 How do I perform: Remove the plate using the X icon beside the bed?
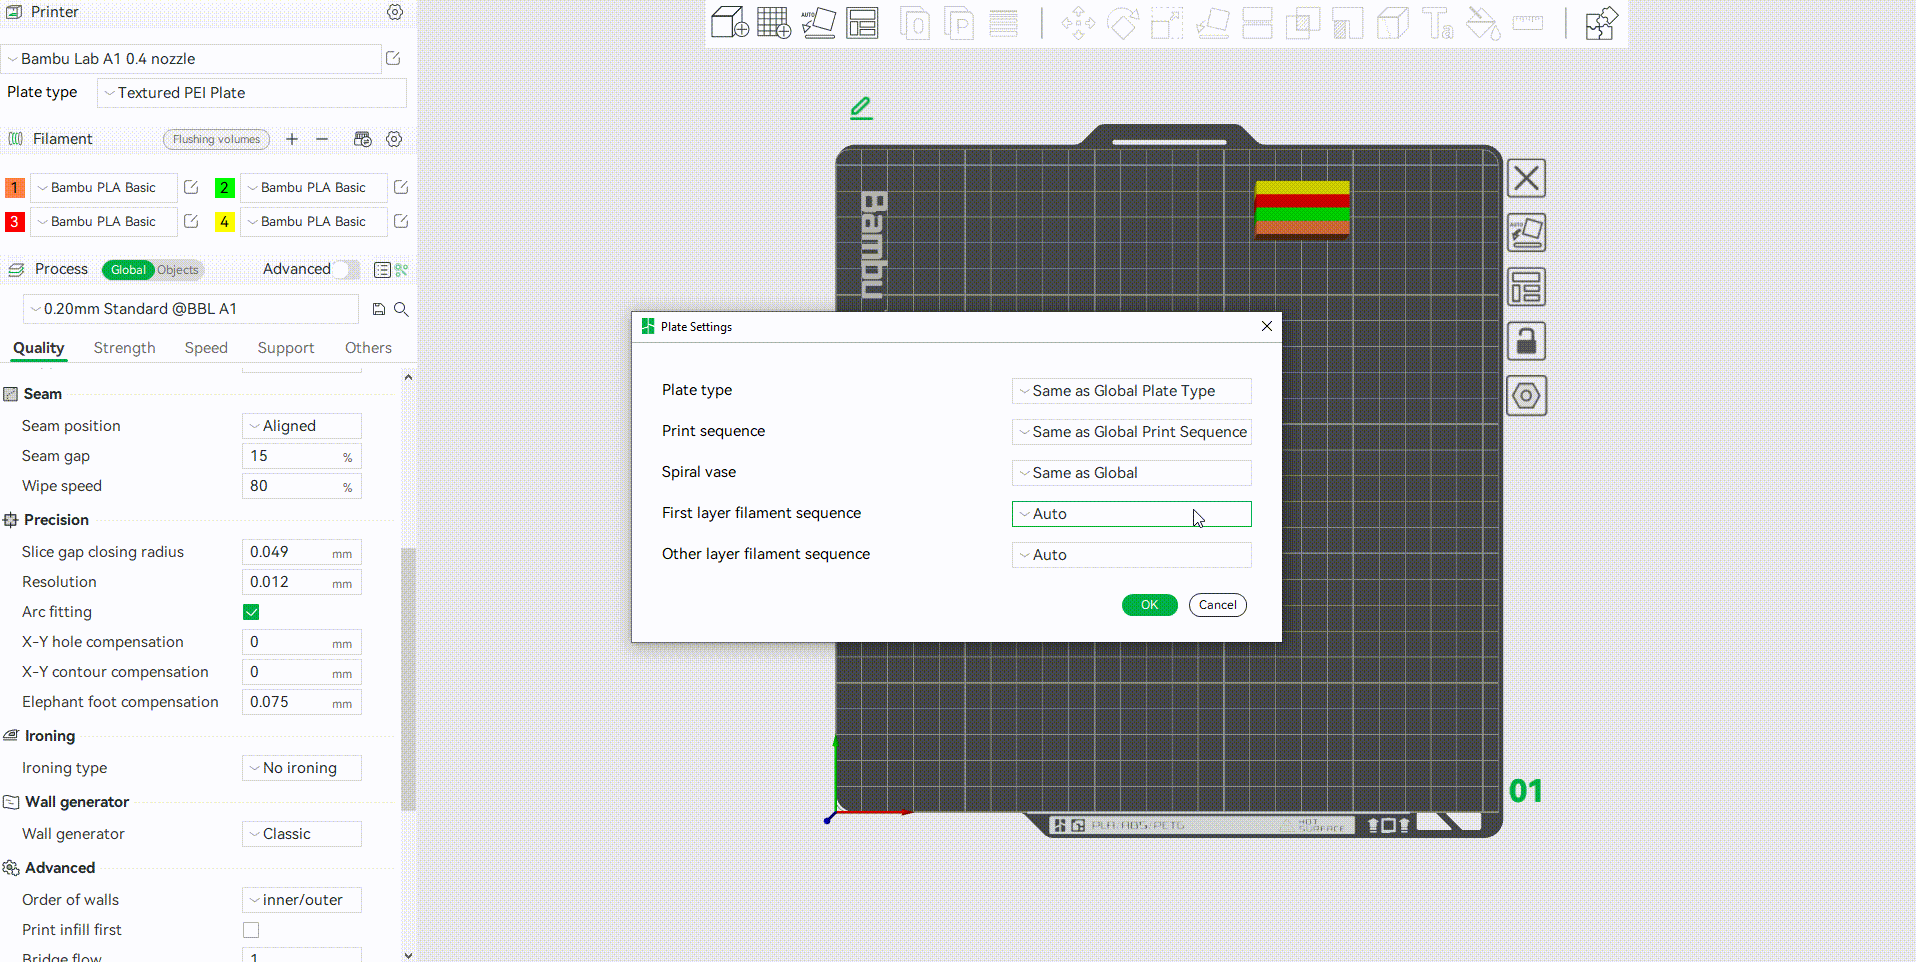(1526, 179)
